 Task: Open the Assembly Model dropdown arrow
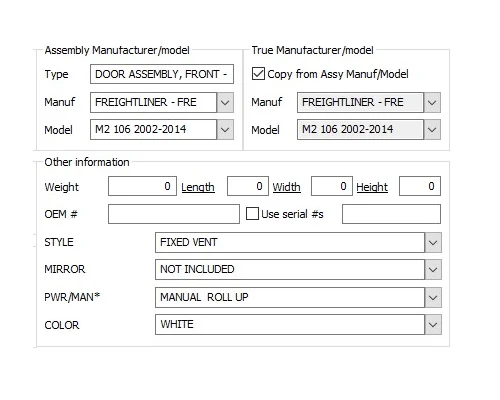click(x=225, y=129)
